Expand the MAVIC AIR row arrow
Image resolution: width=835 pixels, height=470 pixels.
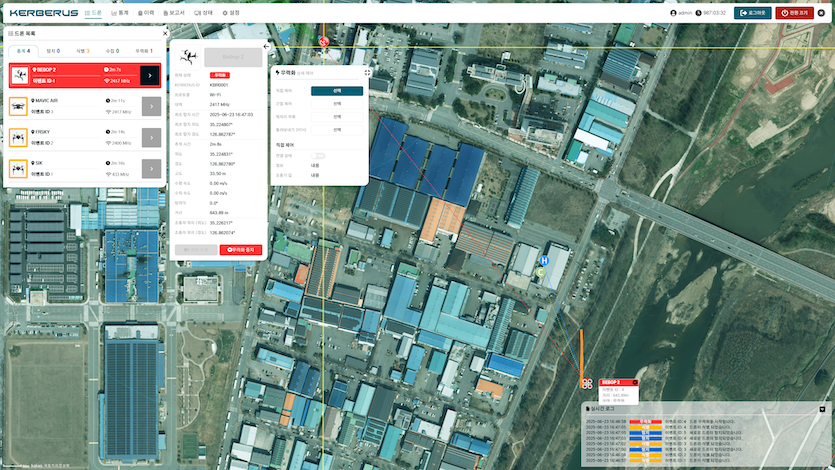[x=150, y=106]
